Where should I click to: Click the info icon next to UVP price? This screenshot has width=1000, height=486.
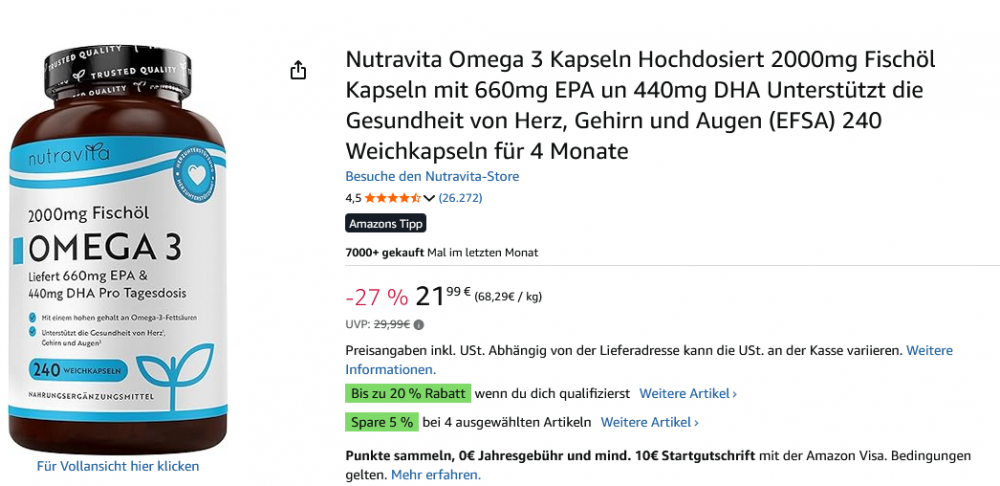[x=418, y=325]
